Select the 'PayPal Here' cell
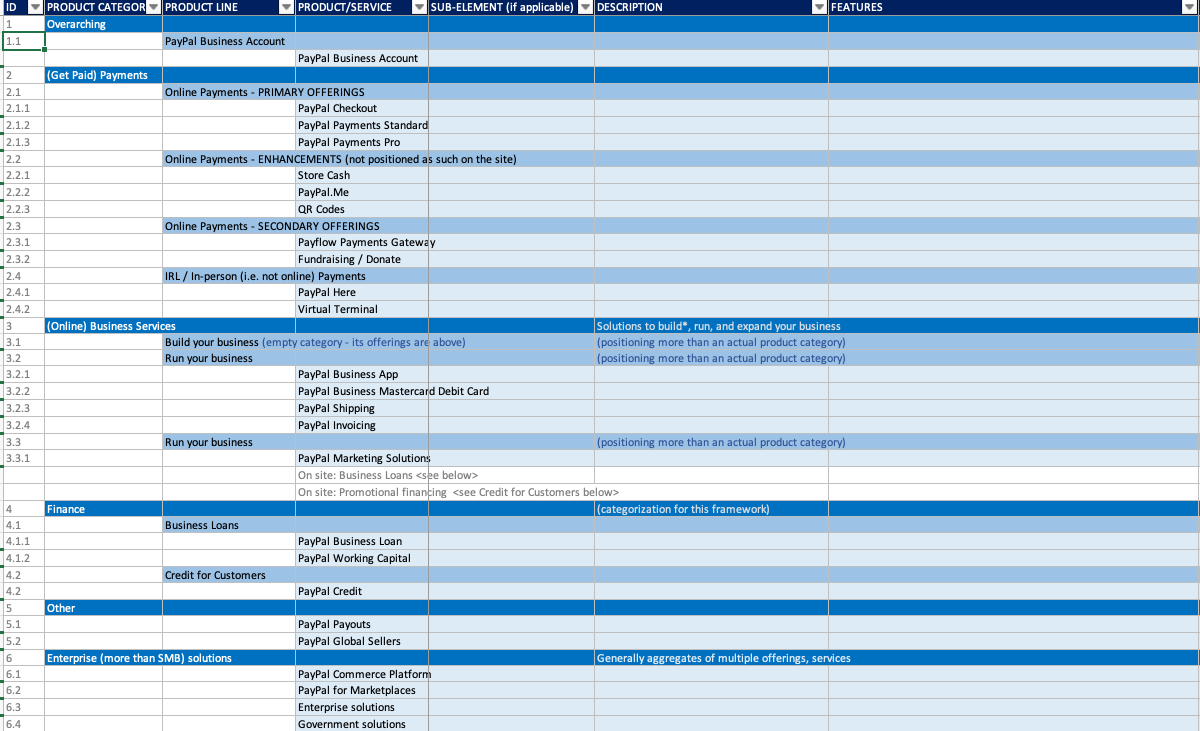 (x=362, y=292)
